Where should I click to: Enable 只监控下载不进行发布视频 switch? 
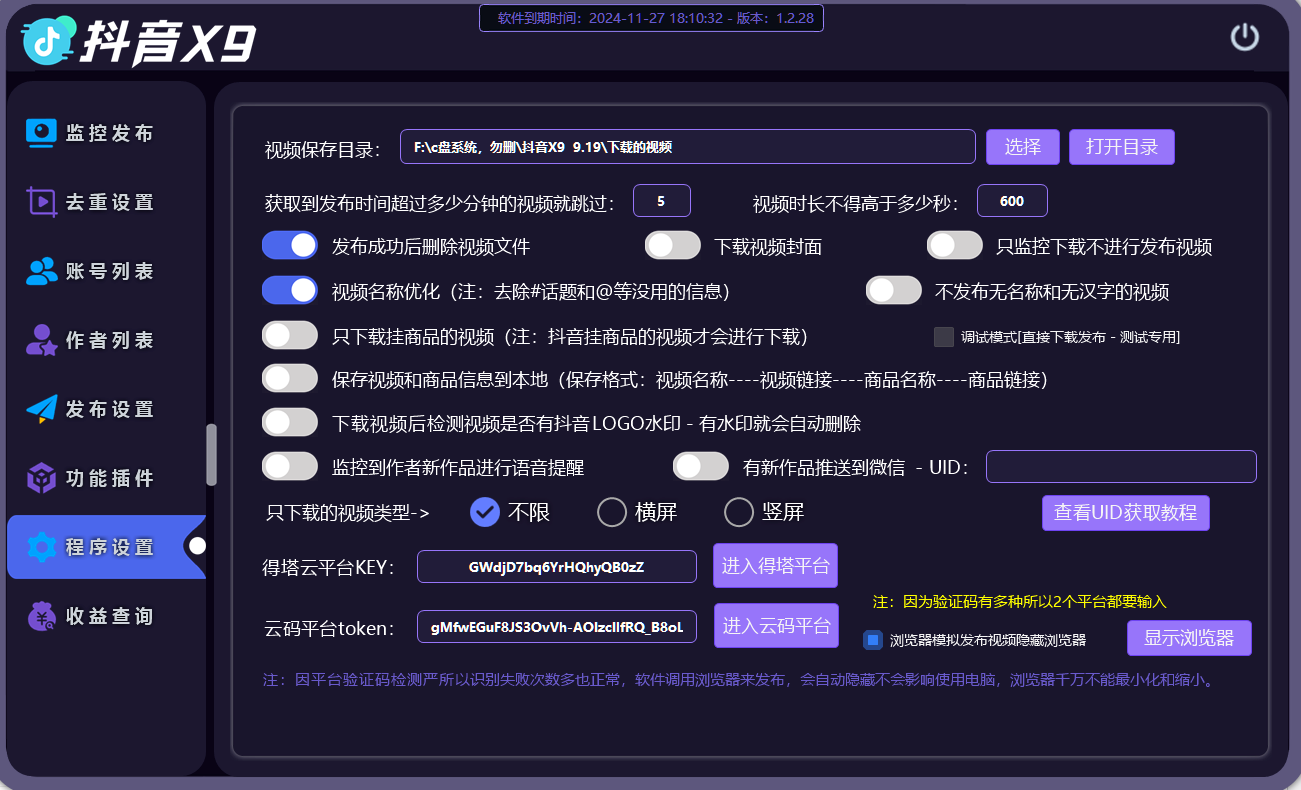point(955,245)
